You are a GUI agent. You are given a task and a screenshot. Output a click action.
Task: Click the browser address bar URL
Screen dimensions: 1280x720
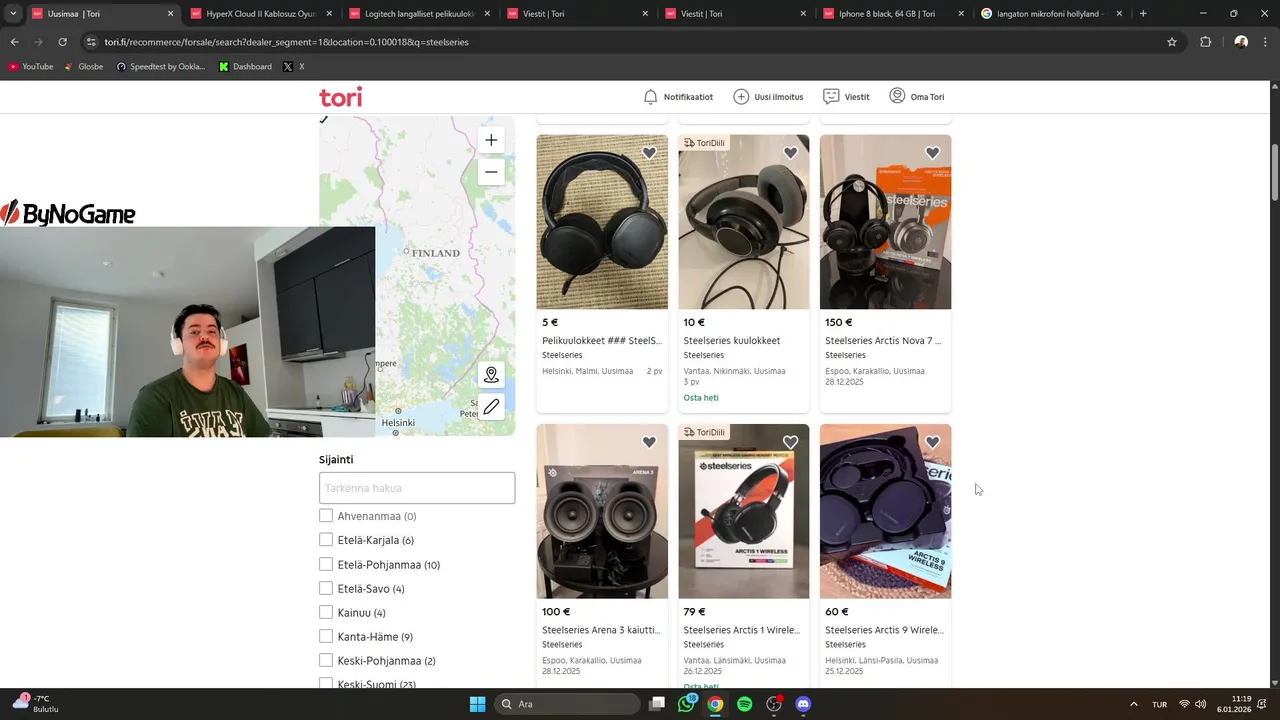pyautogui.click(x=286, y=42)
